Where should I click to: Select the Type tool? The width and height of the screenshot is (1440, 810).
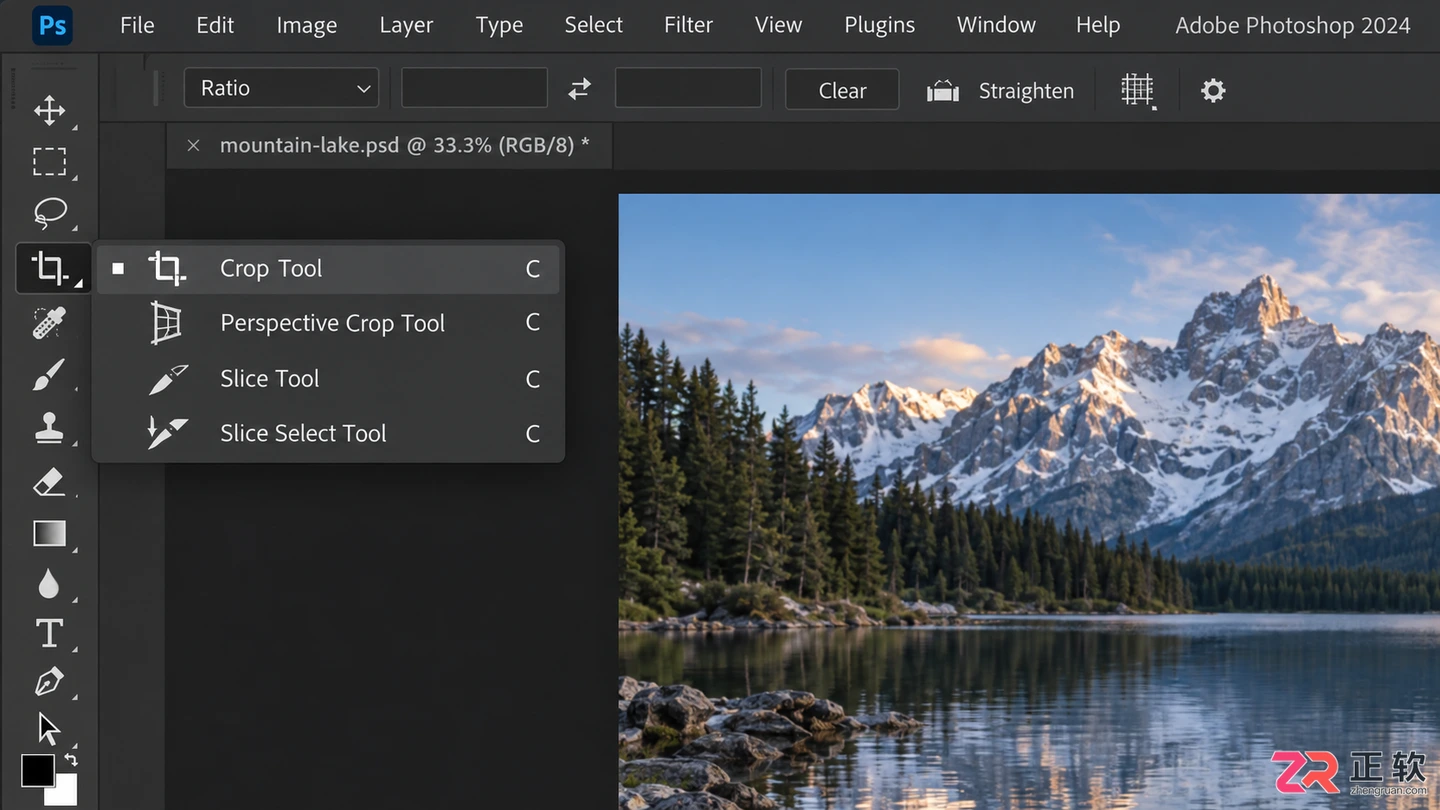(49, 634)
